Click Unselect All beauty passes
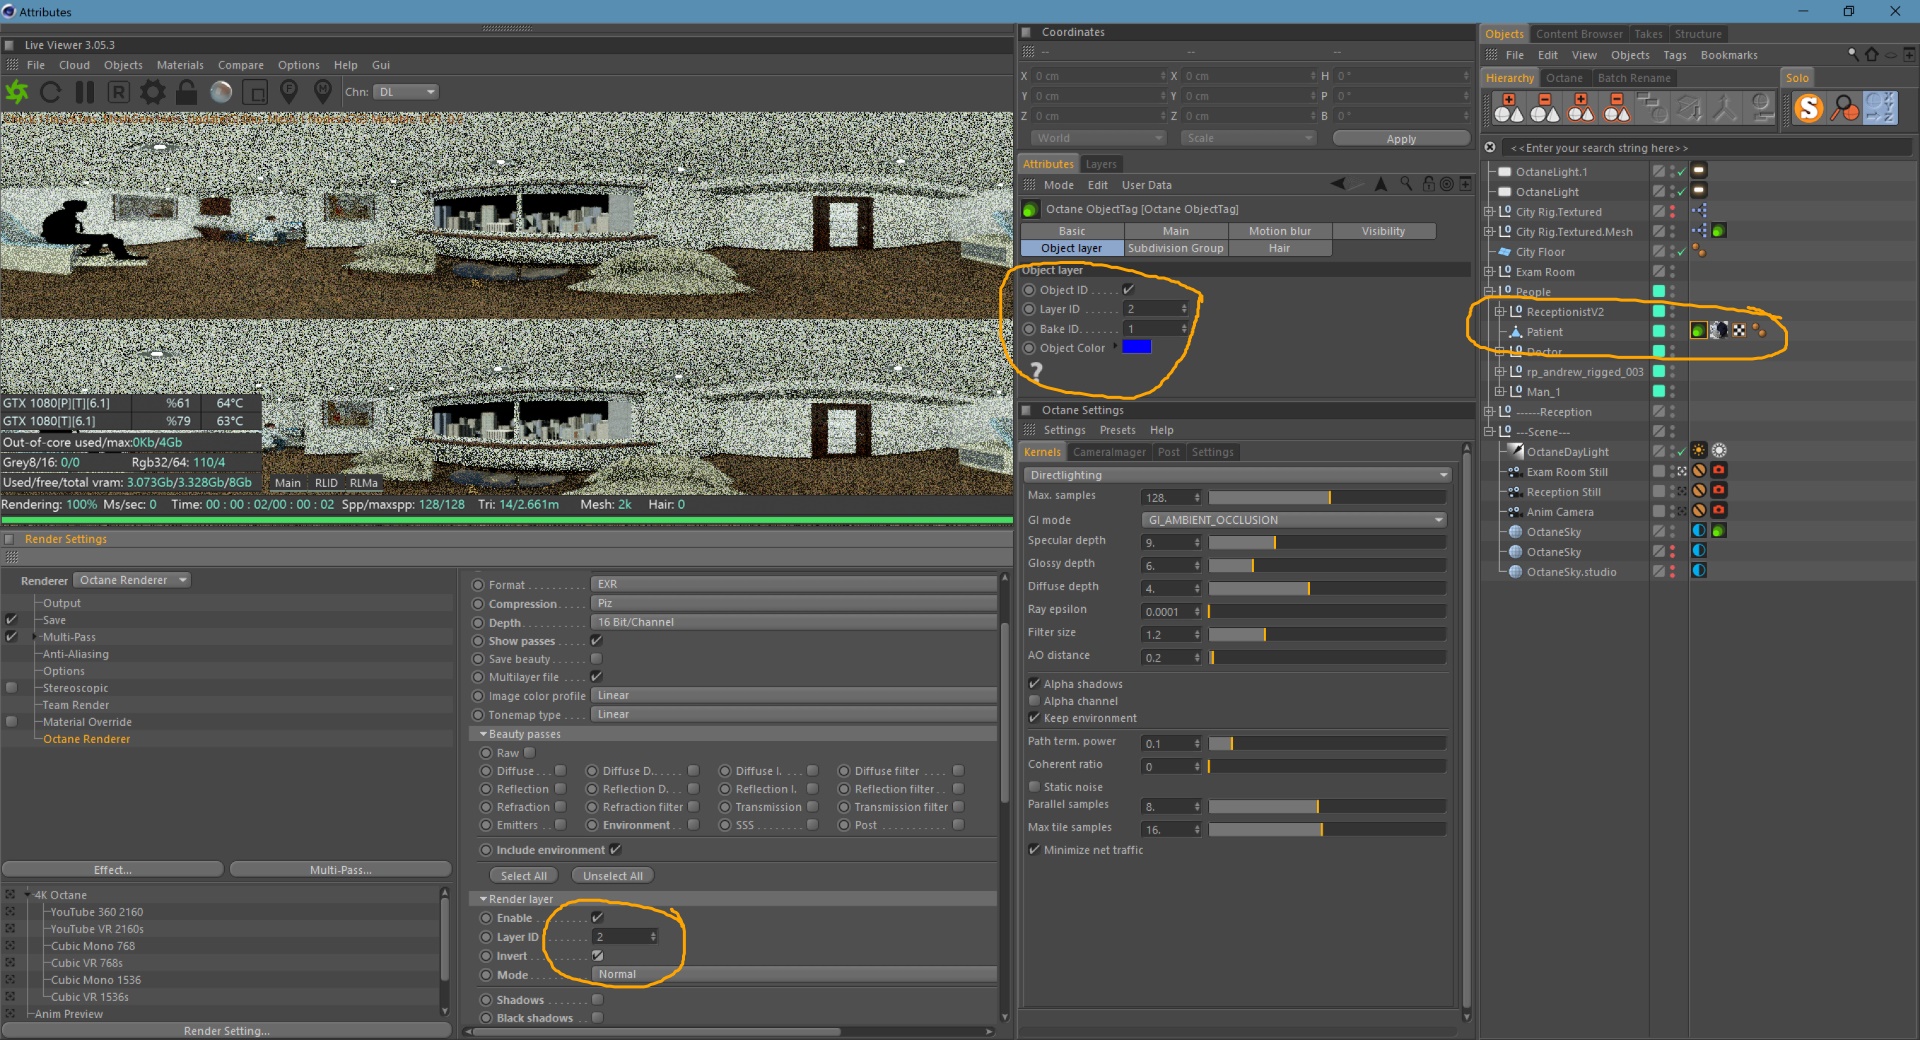Viewport: 1920px width, 1040px height. click(613, 876)
